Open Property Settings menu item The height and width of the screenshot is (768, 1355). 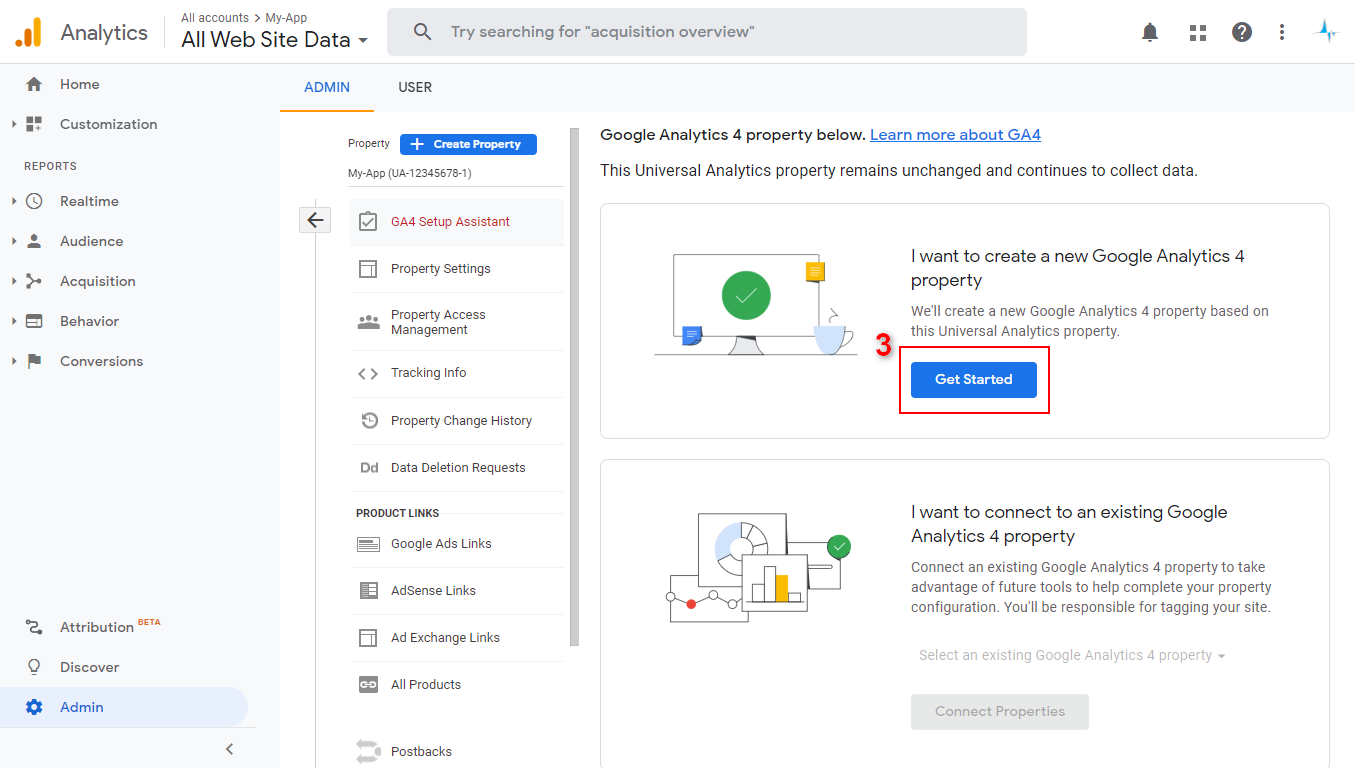click(x=457, y=269)
